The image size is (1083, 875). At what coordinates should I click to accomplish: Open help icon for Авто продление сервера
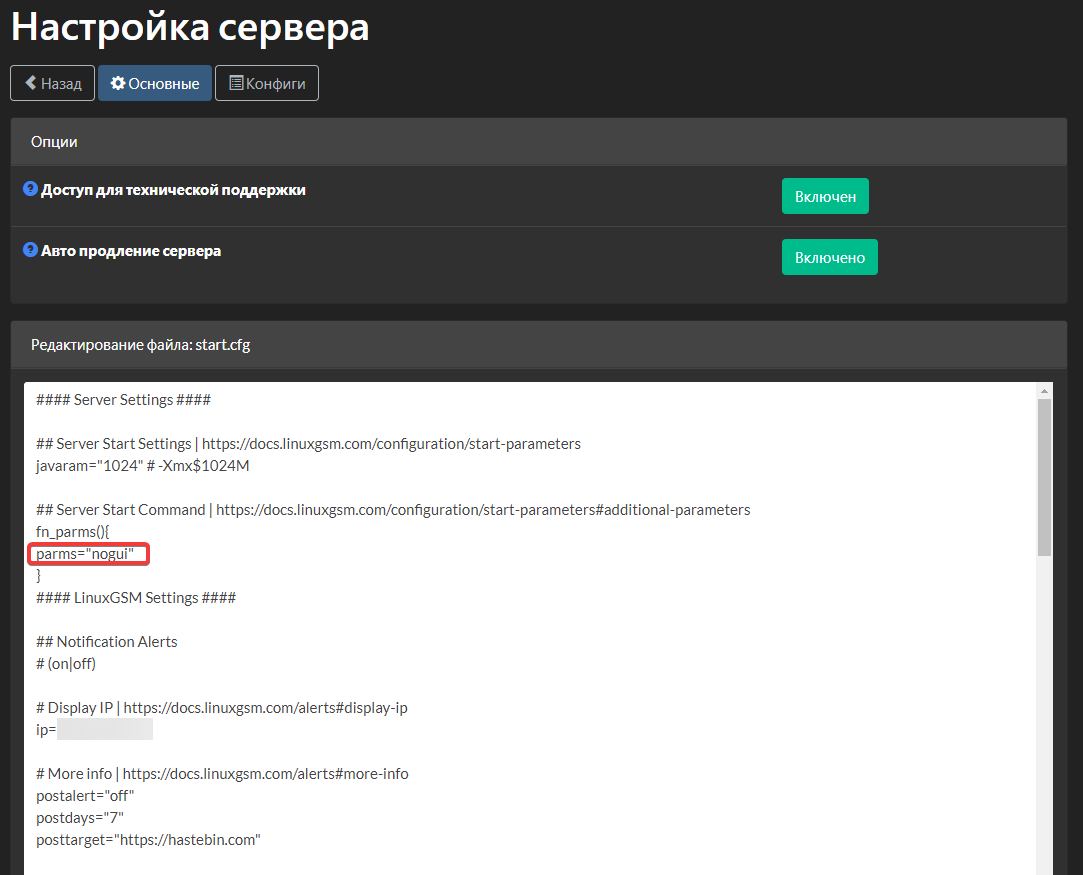[x=30, y=249]
